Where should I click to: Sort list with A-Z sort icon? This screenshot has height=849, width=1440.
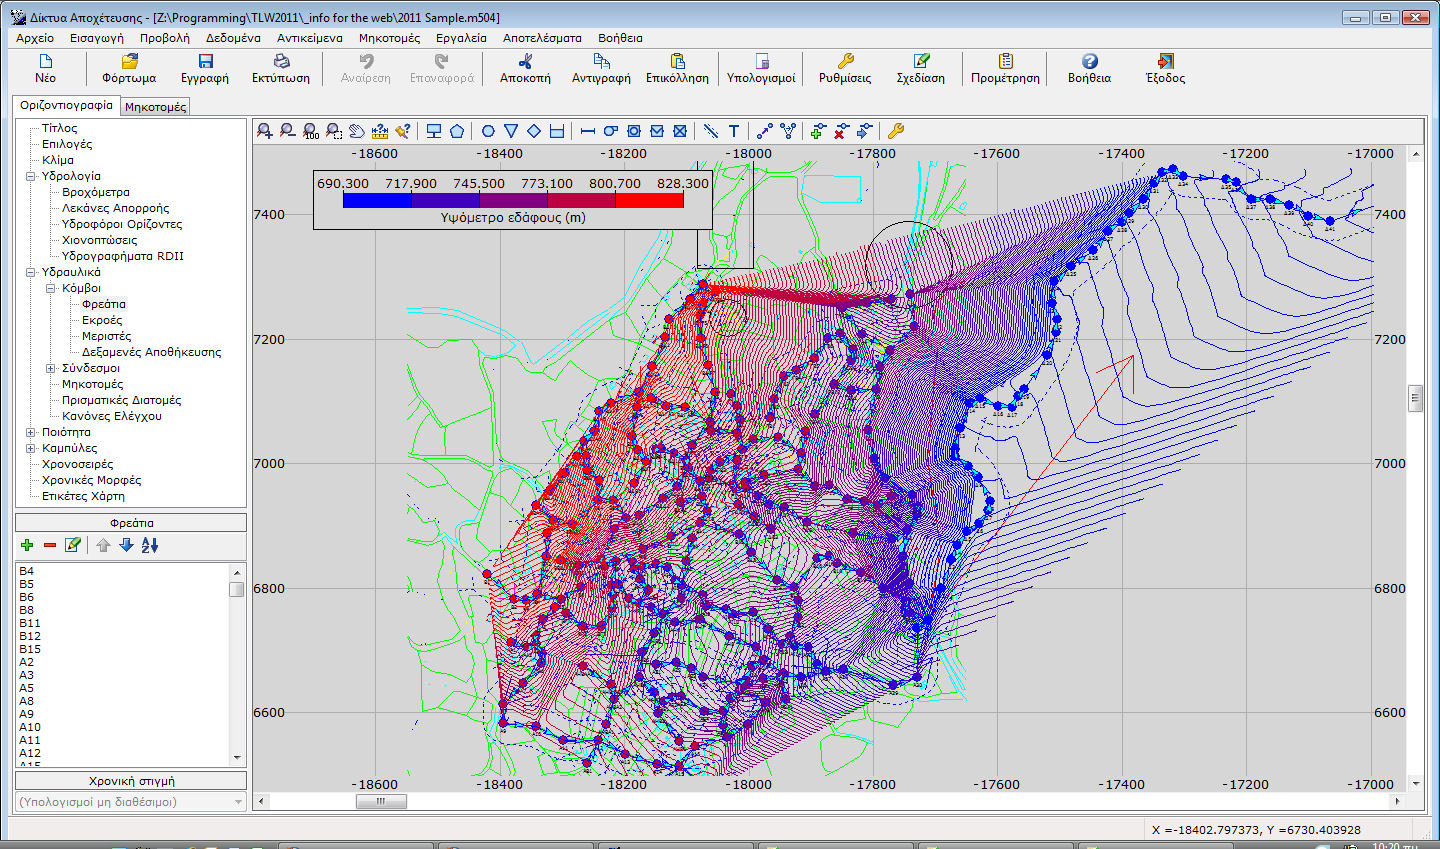click(150, 545)
